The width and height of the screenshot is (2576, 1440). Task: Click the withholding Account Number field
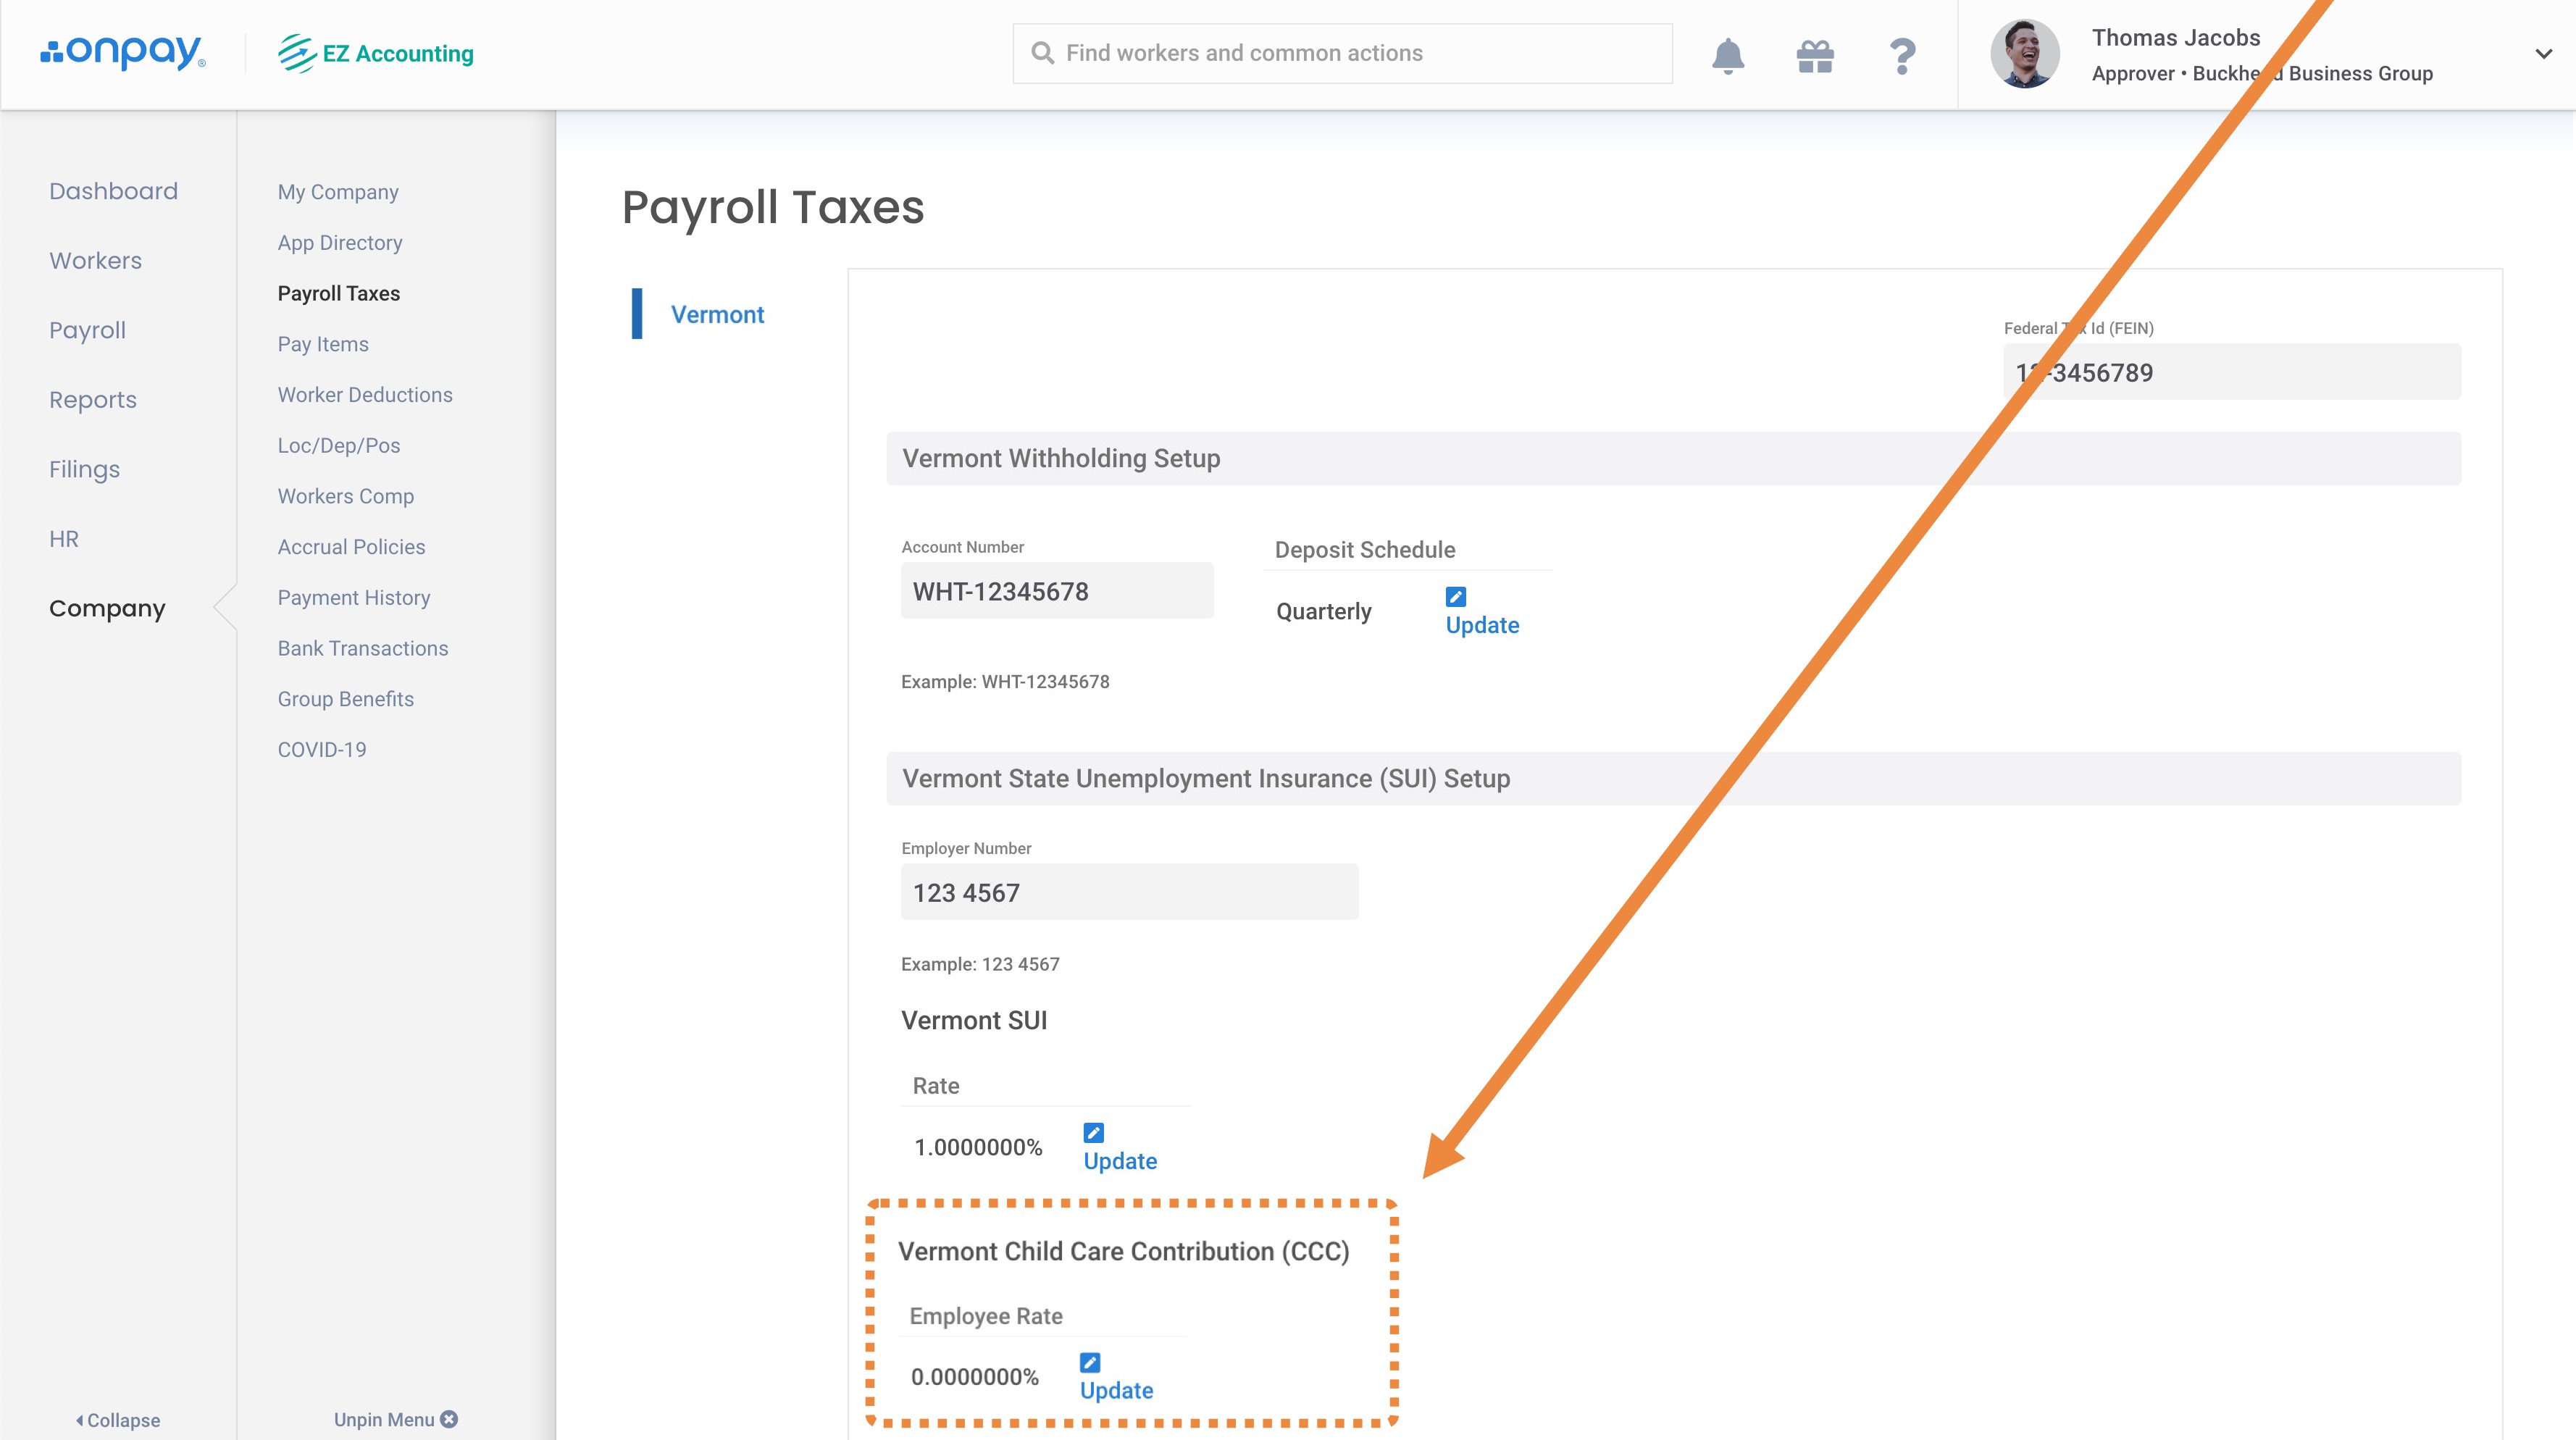[x=1056, y=591]
